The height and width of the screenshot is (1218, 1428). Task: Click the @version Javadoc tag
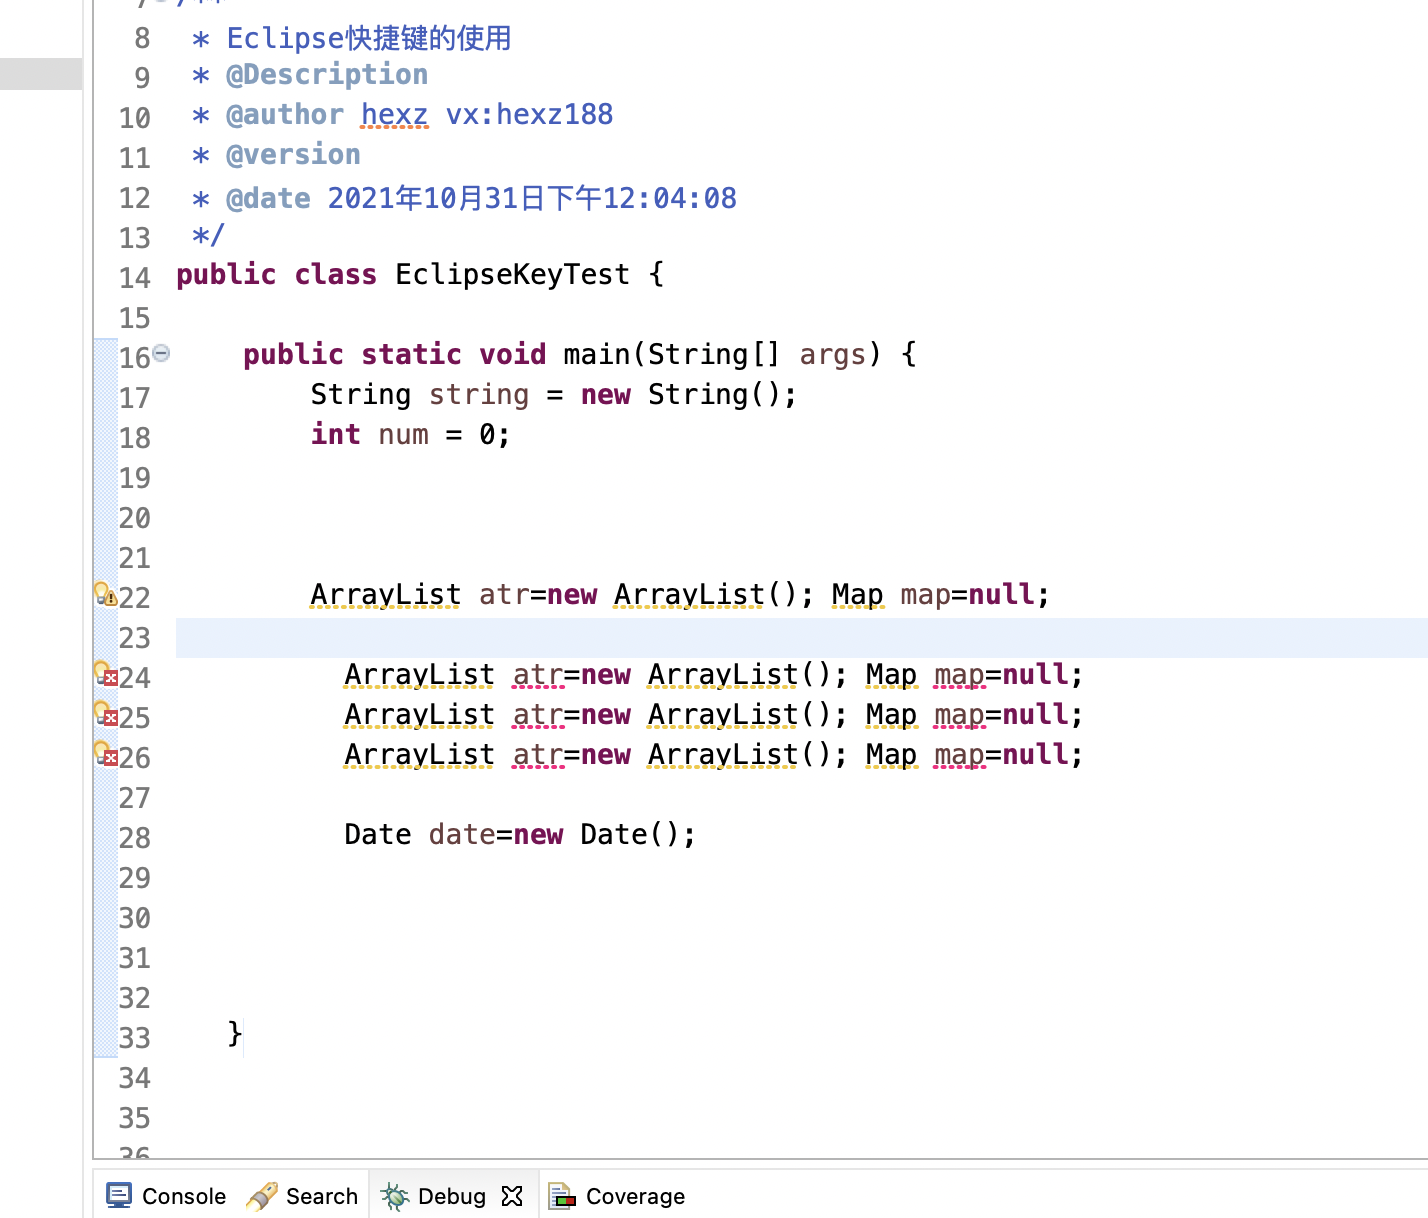coord(293,155)
